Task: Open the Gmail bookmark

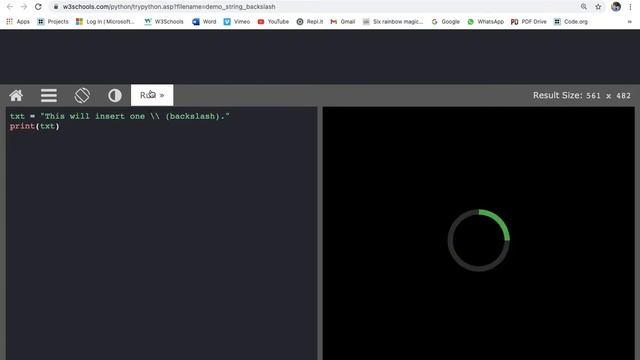Action: point(343,22)
